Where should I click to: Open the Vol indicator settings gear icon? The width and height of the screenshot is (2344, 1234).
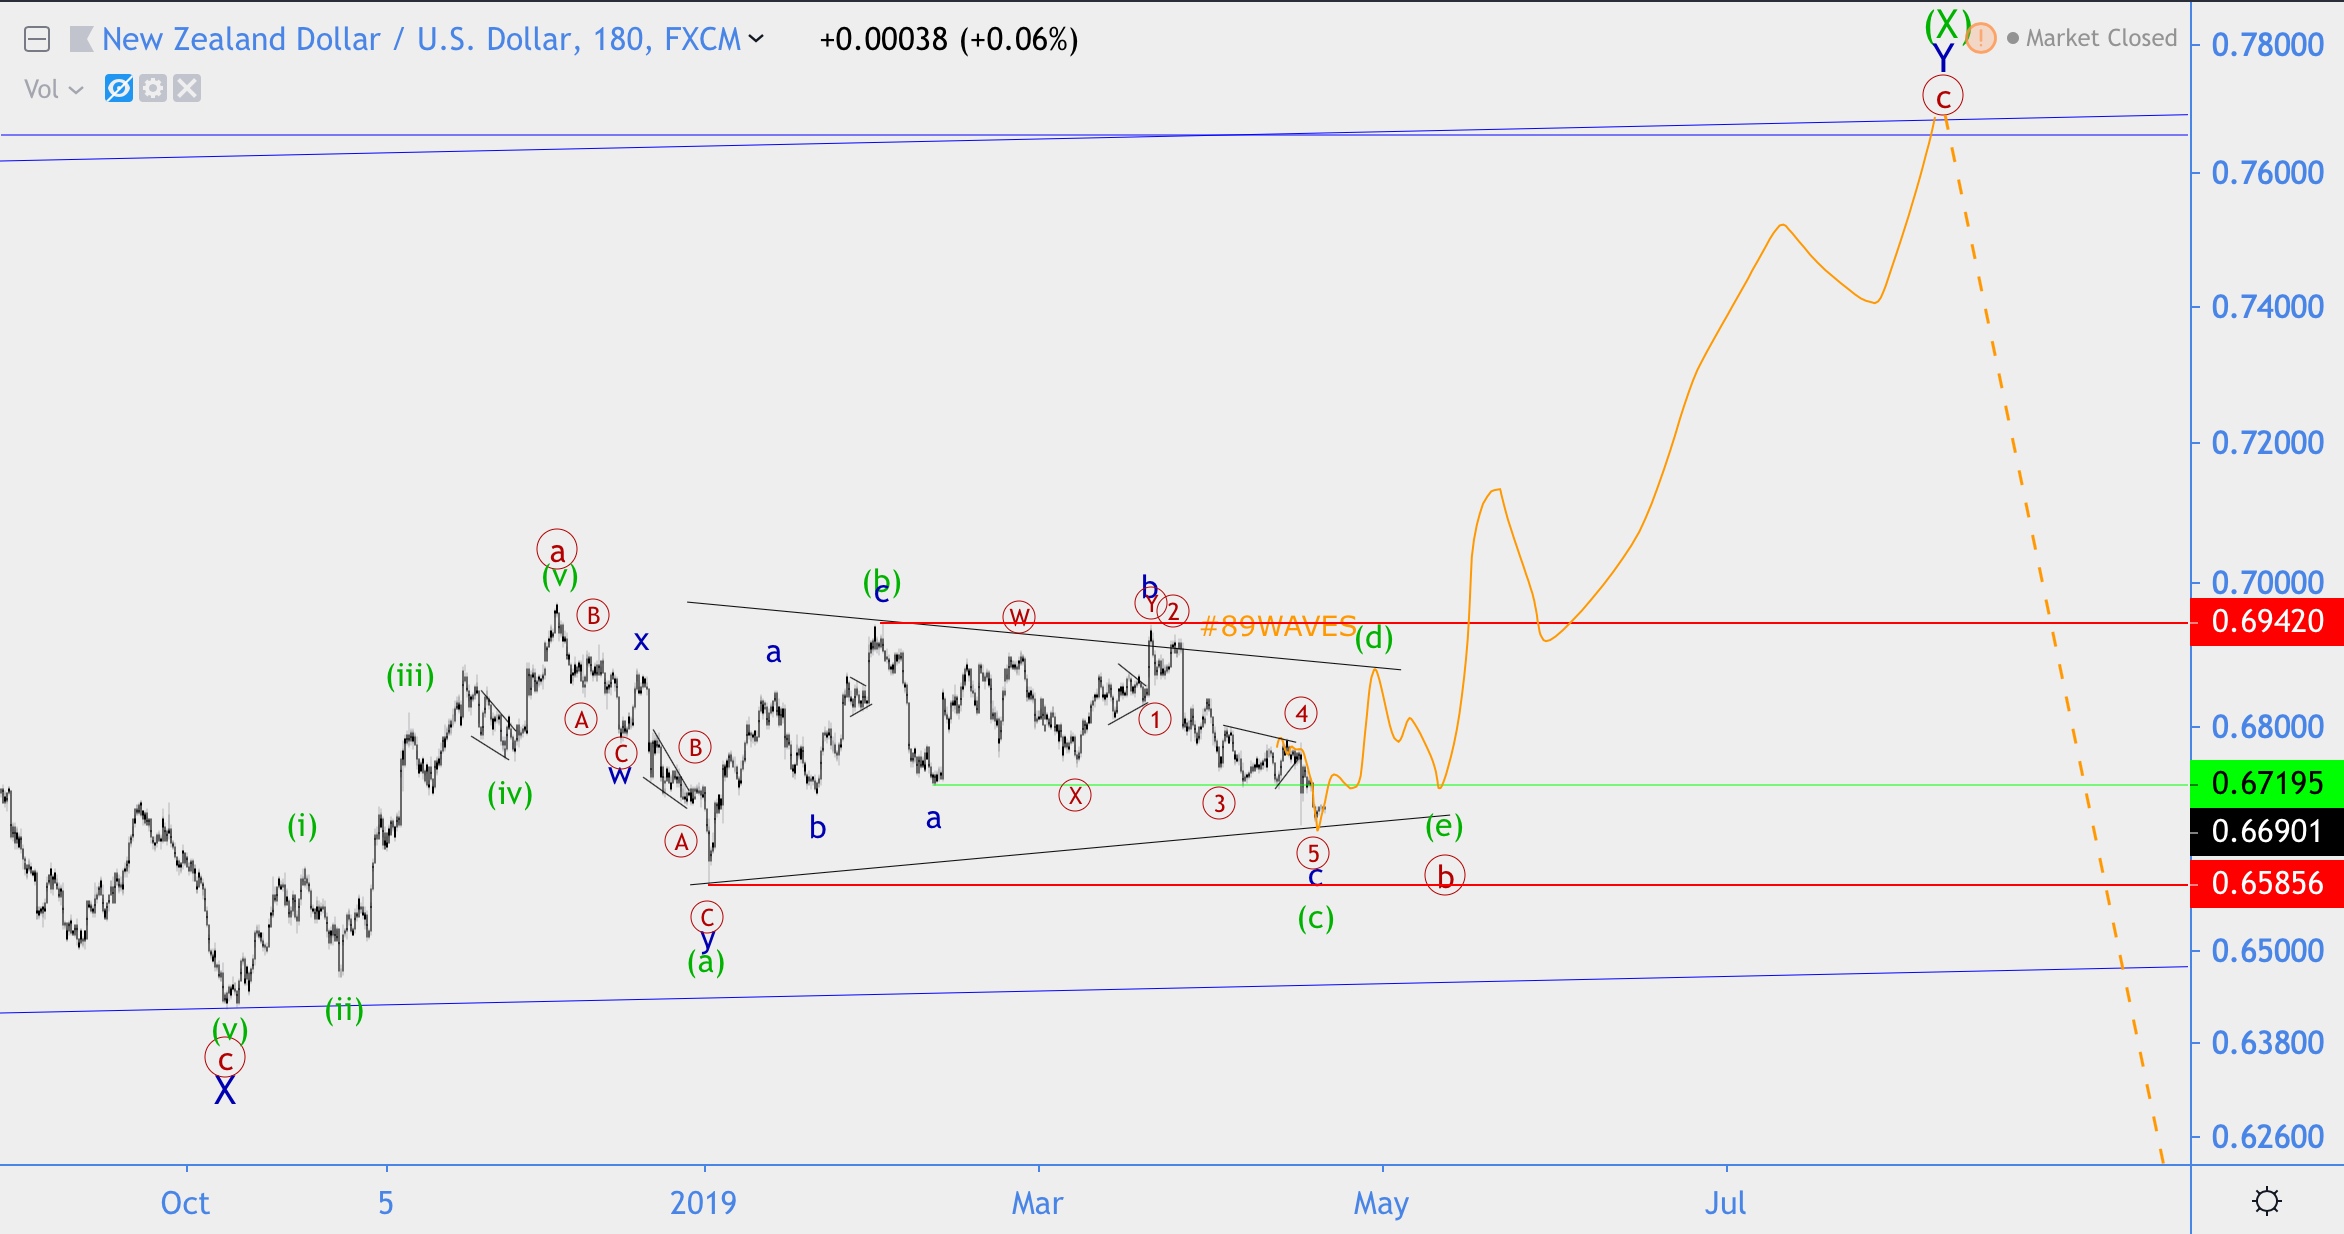(153, 89)
